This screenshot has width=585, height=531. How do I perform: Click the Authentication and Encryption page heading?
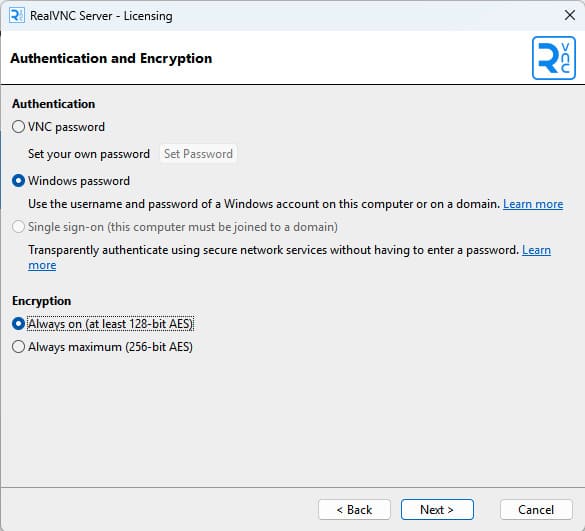111,58
